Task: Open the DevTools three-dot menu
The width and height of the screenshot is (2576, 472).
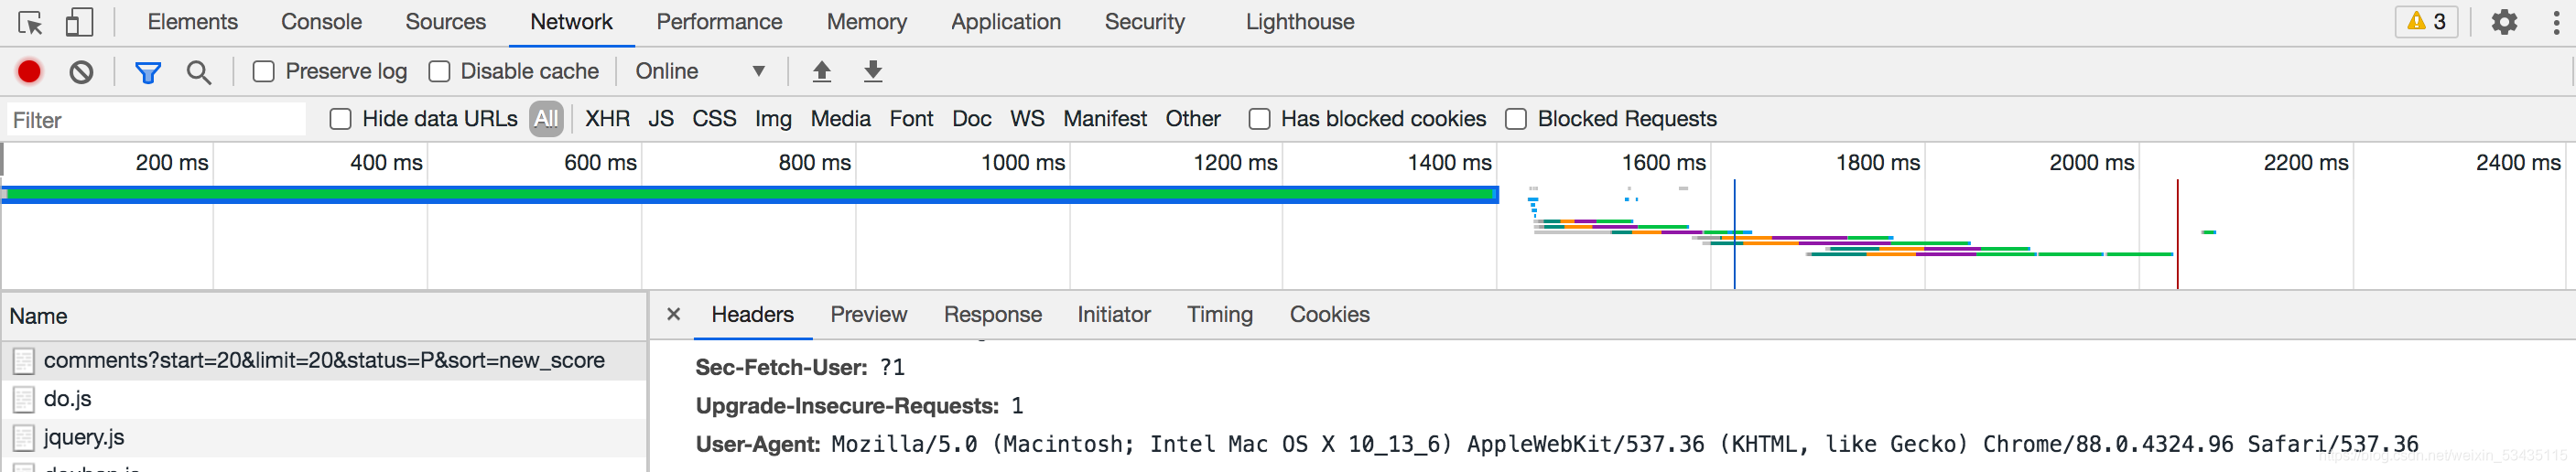Action: pyautogui.click(x=2555, y=22)
